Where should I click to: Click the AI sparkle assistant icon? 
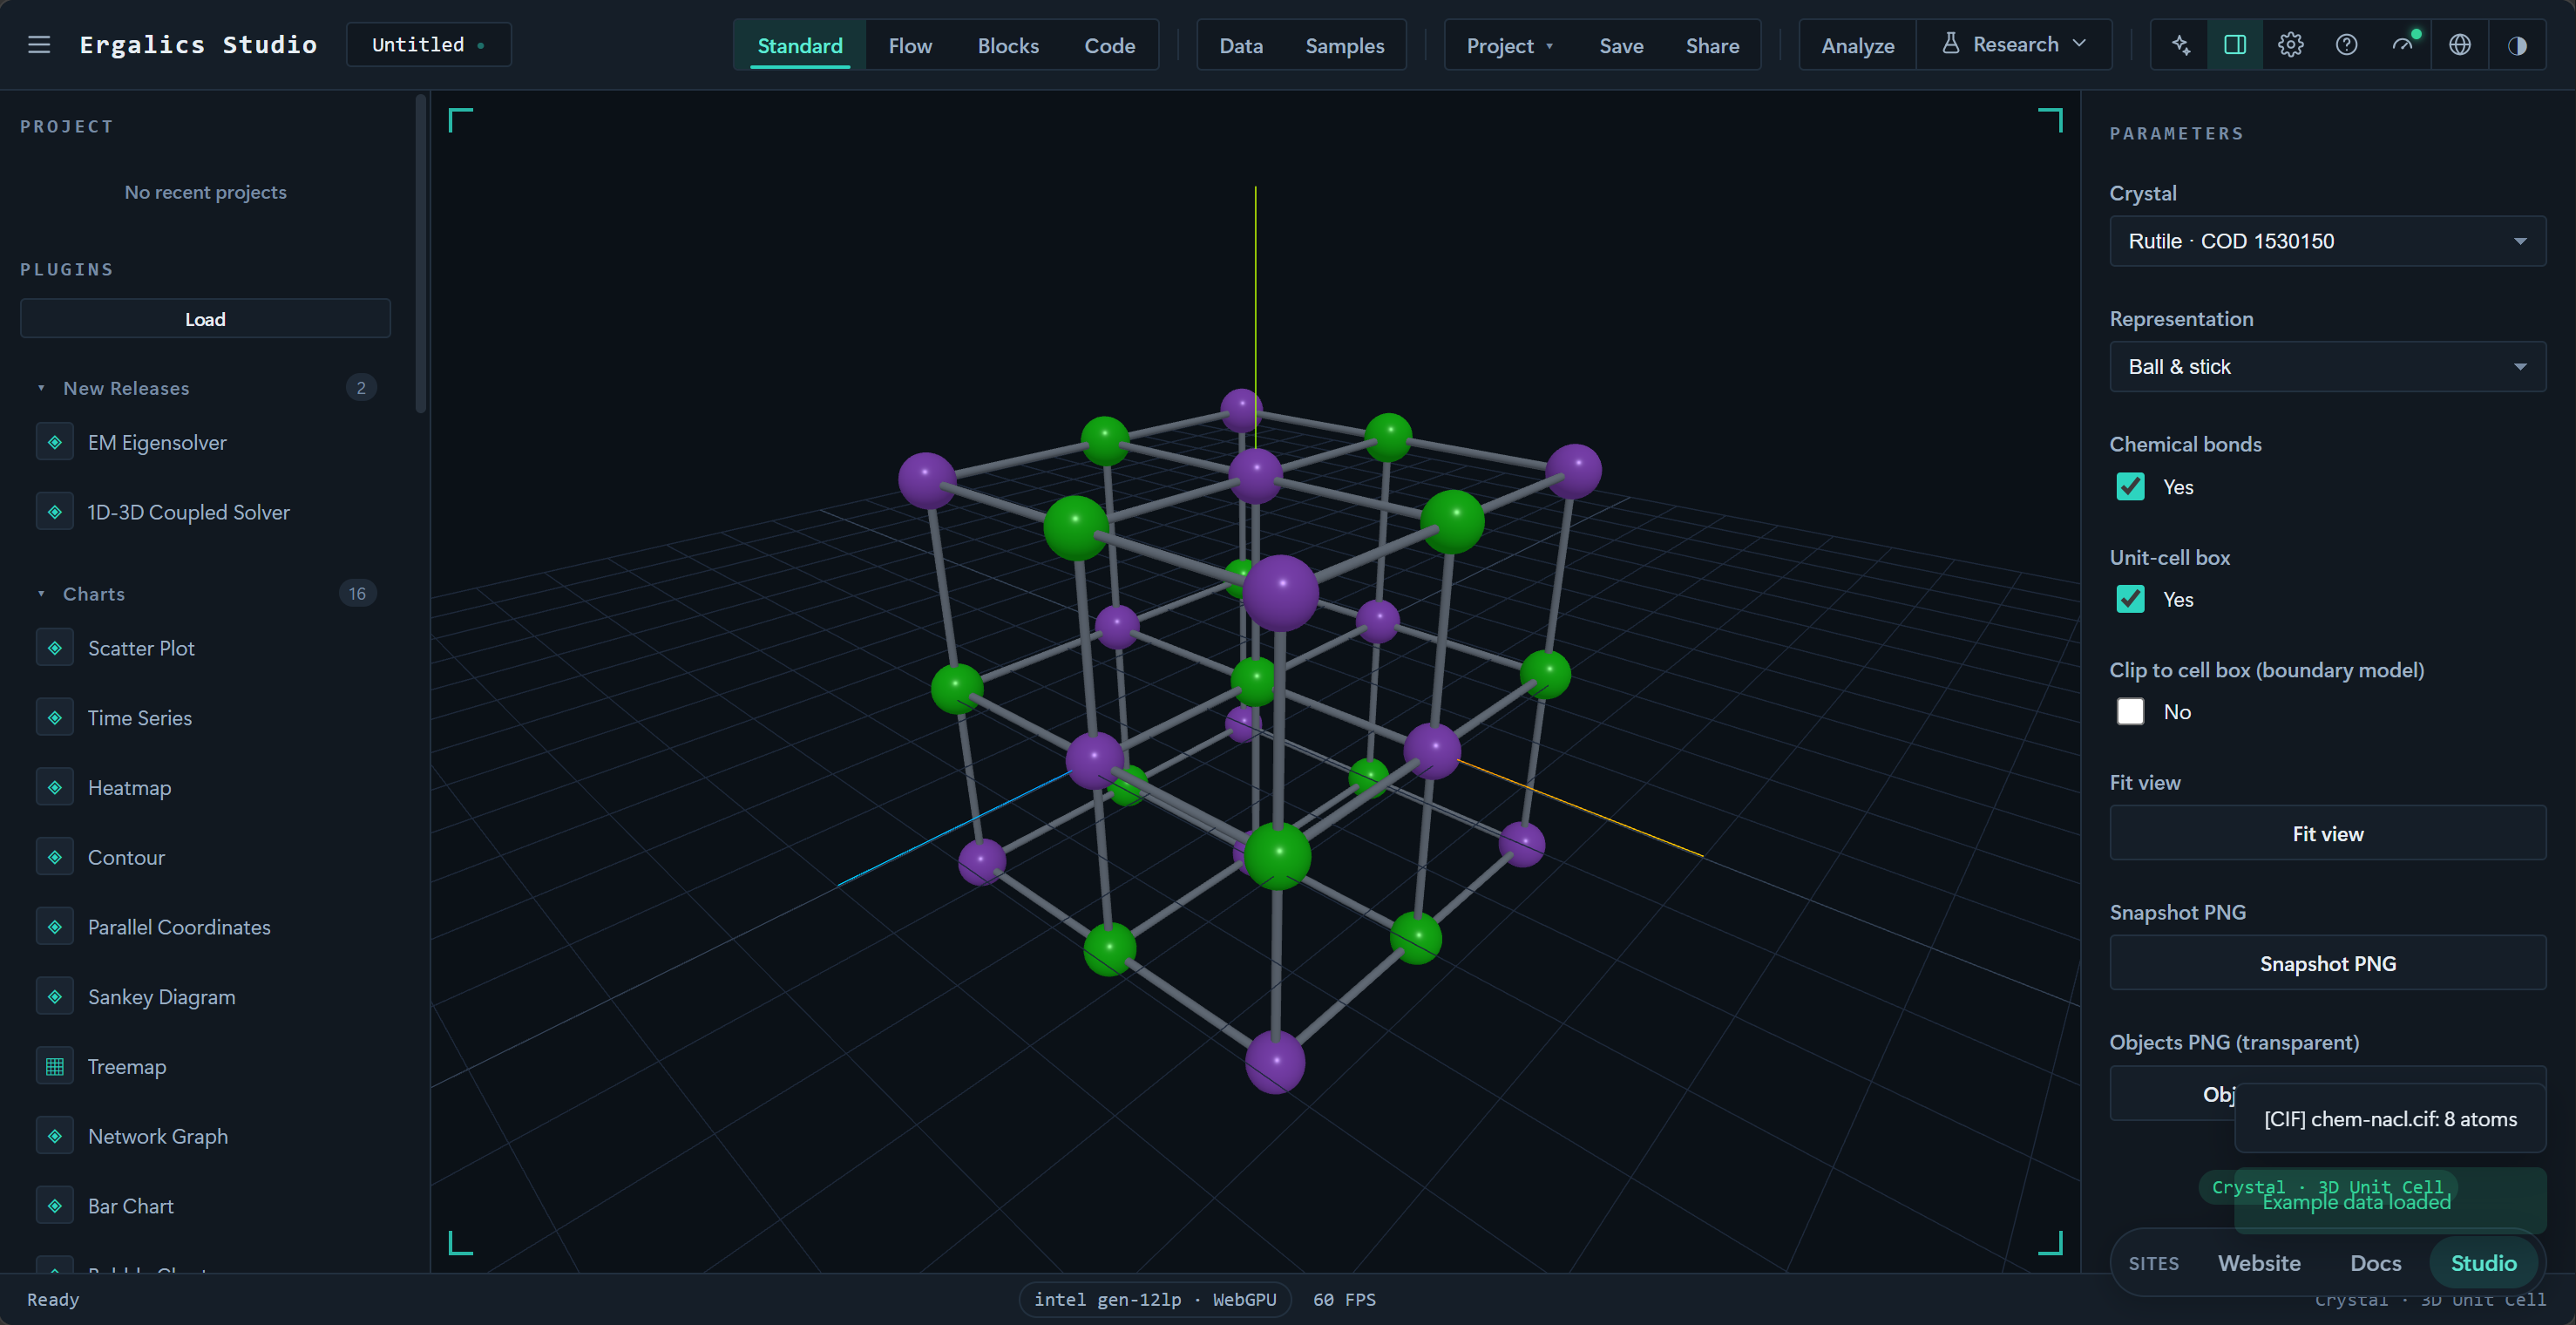[x=2181, y=45]
